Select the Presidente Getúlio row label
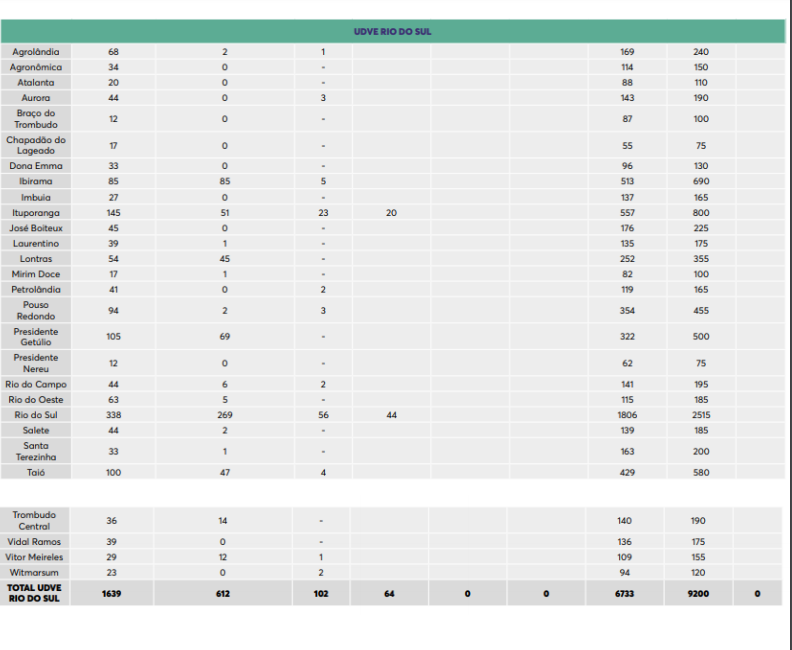 click(x=36, y=337)
